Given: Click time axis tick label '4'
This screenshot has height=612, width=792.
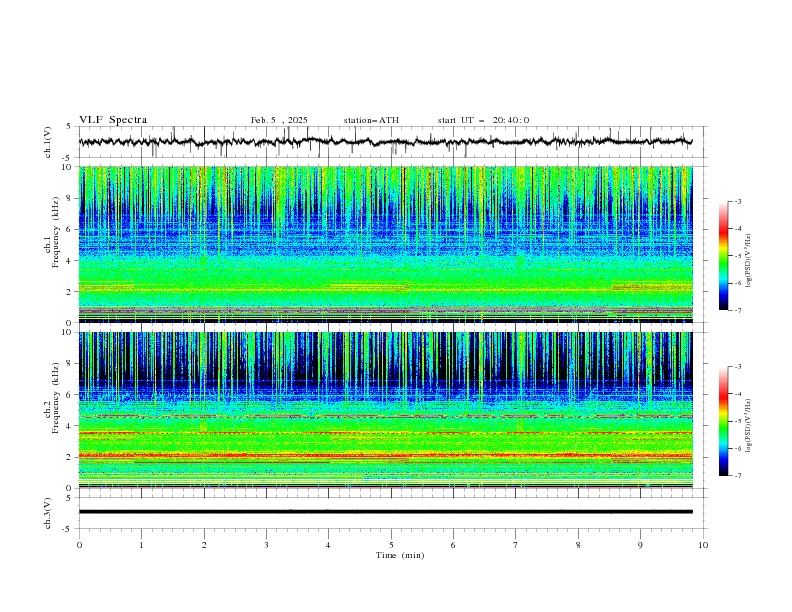Looking at the screenshot, I should (328, 545).
